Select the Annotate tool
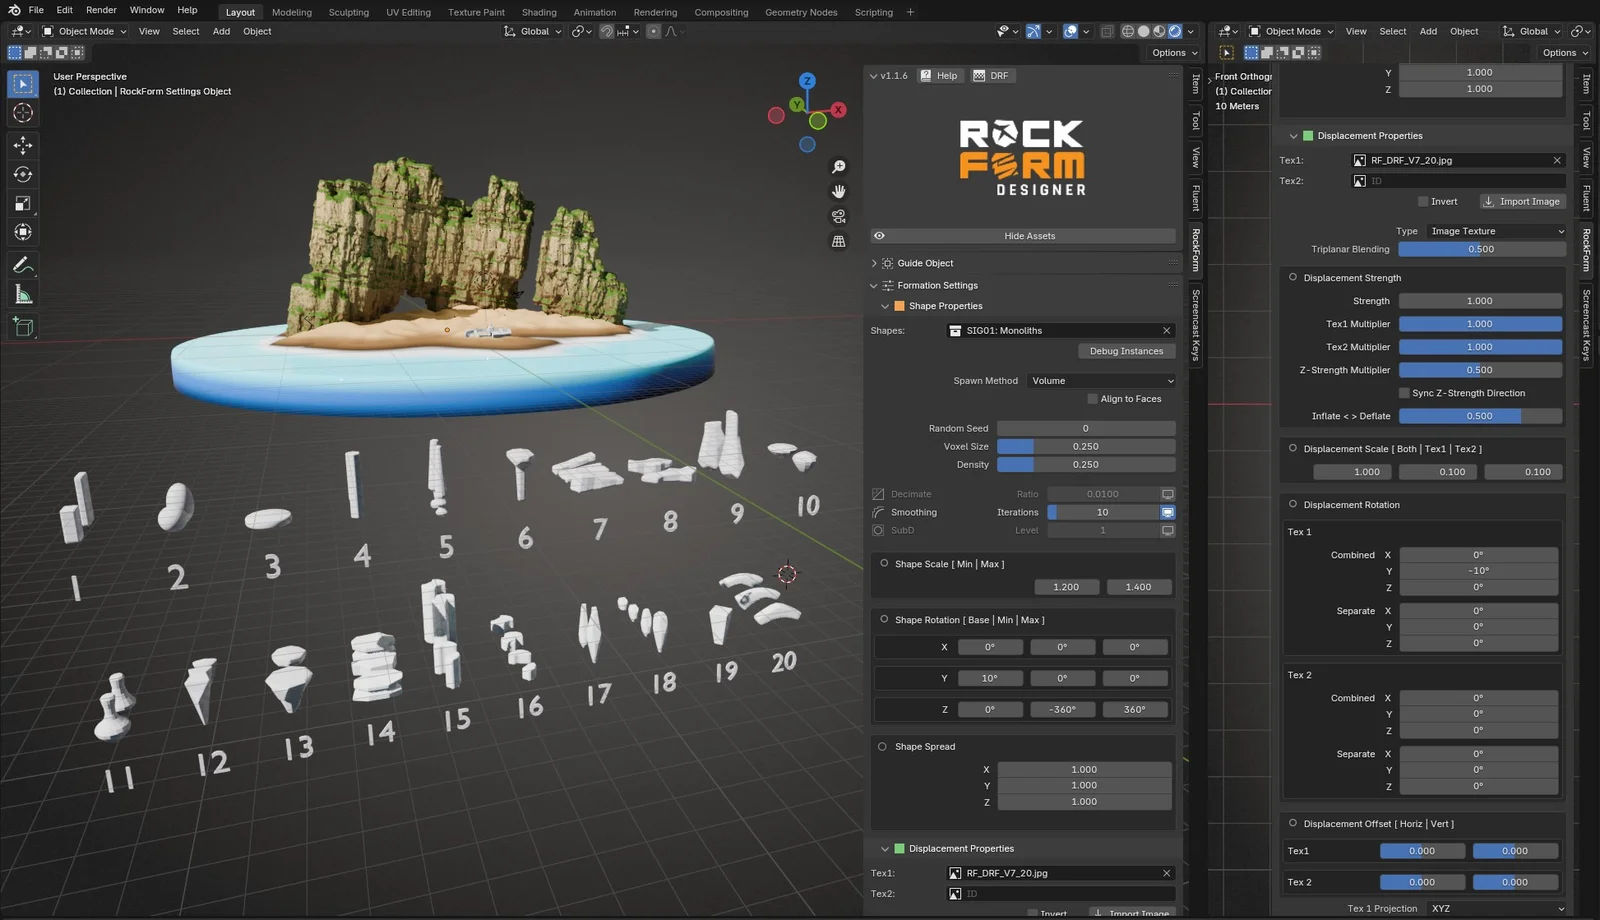 point(23,265)
